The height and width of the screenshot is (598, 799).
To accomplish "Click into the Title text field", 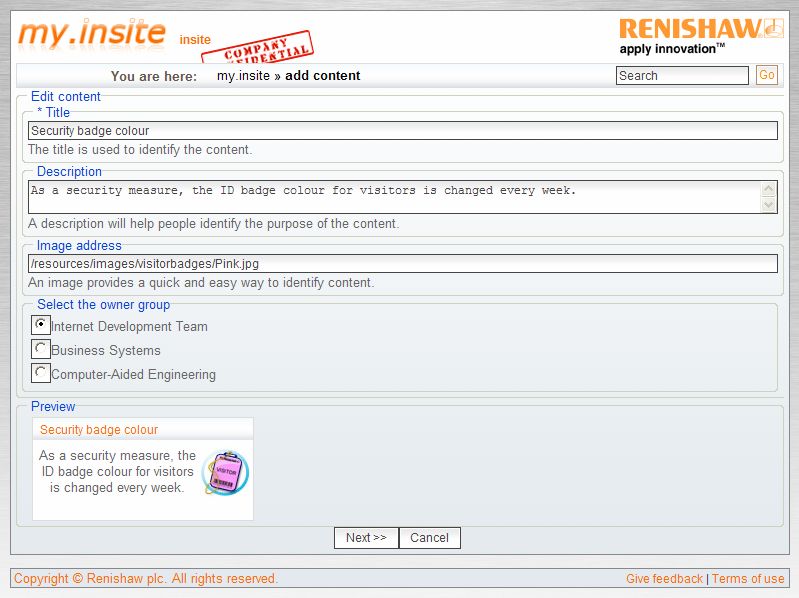I will [x=403, y=130].
